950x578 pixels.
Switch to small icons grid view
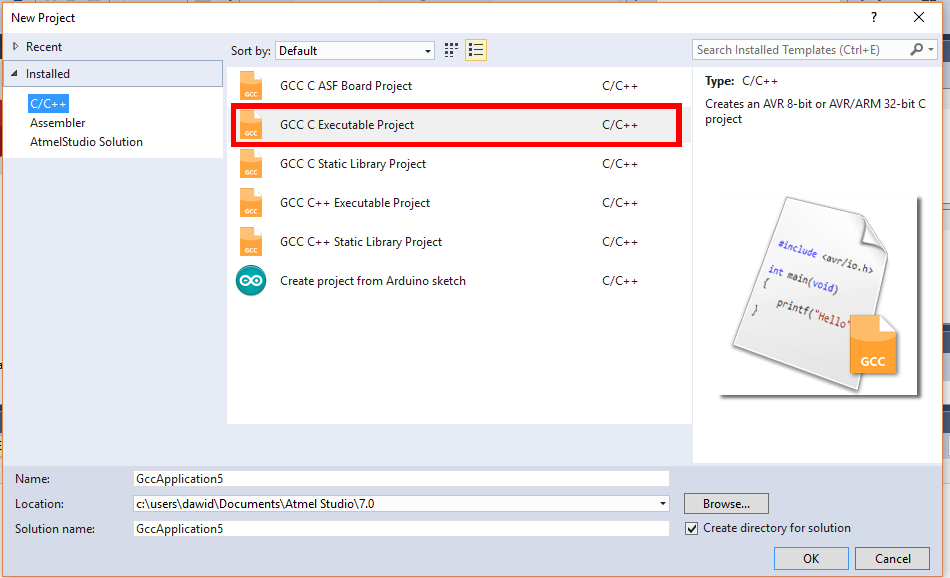pyautogui.click(x=451, y=50)
